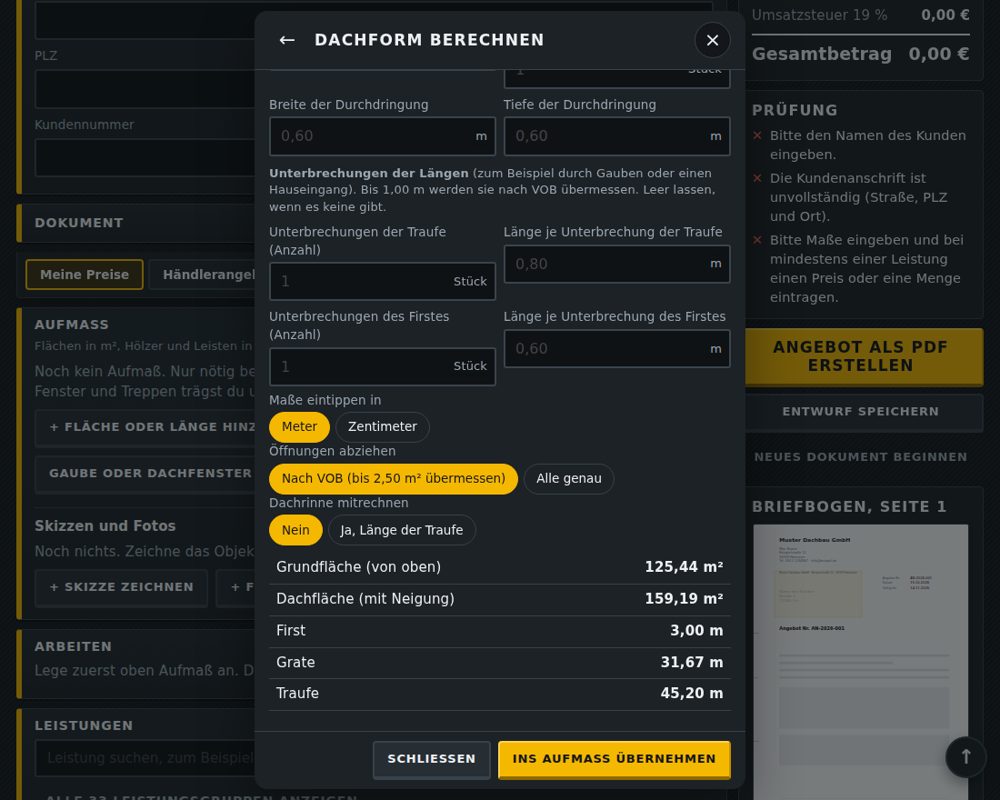Switch measurement input to Zentimeter
This screenshot has height=800, width=1000.
(x=382, y=427)
